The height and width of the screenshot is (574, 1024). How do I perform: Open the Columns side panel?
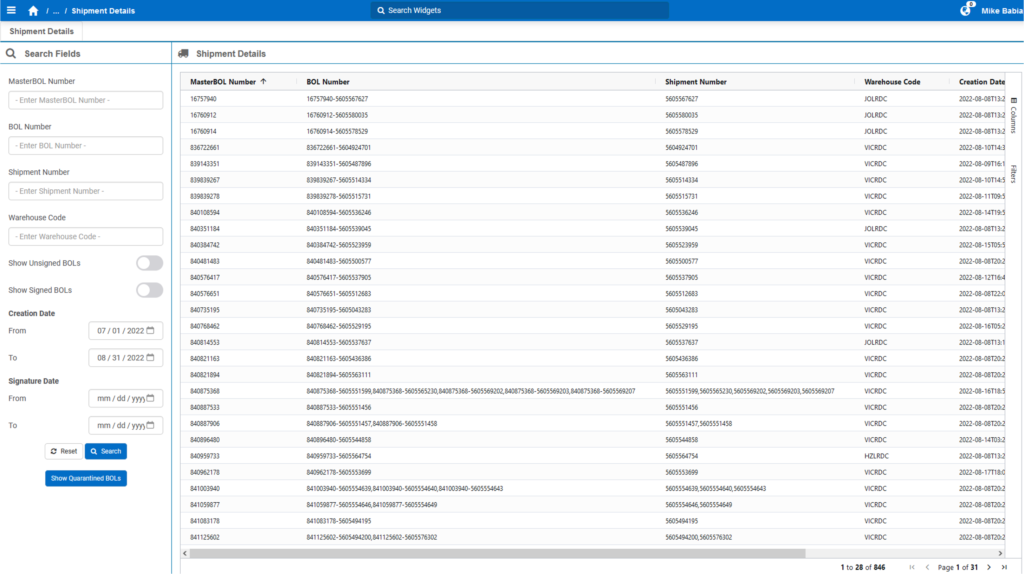point(1014,115)
